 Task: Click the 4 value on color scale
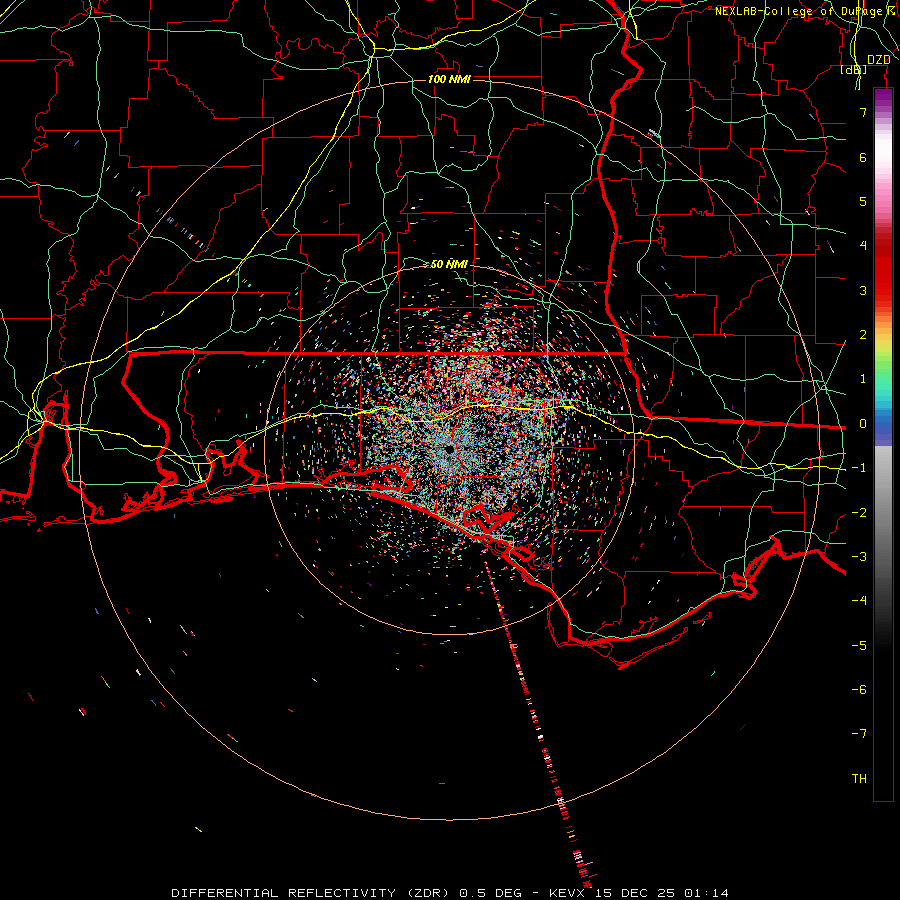click(863, 246)
